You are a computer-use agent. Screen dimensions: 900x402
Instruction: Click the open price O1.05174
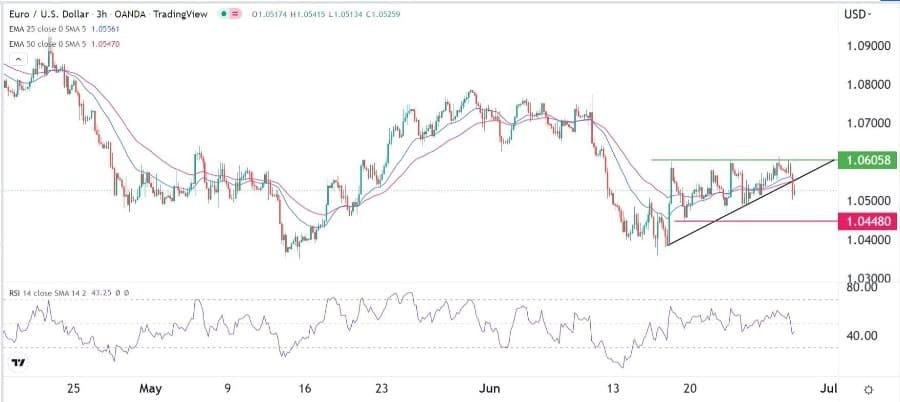tap(270, 14)
